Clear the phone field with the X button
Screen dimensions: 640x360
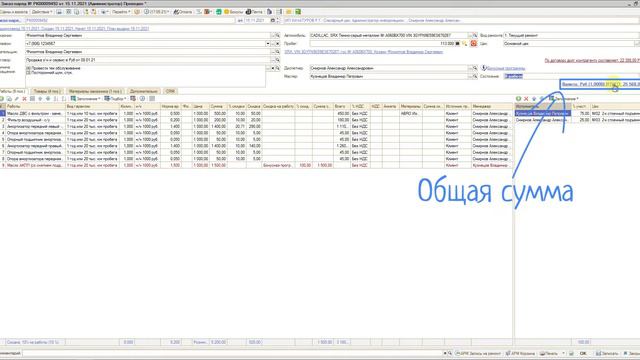278,44
